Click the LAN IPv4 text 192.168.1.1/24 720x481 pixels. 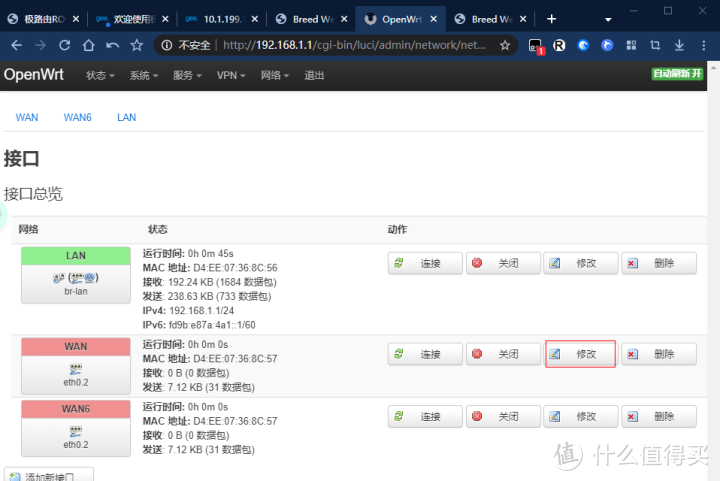202,311
